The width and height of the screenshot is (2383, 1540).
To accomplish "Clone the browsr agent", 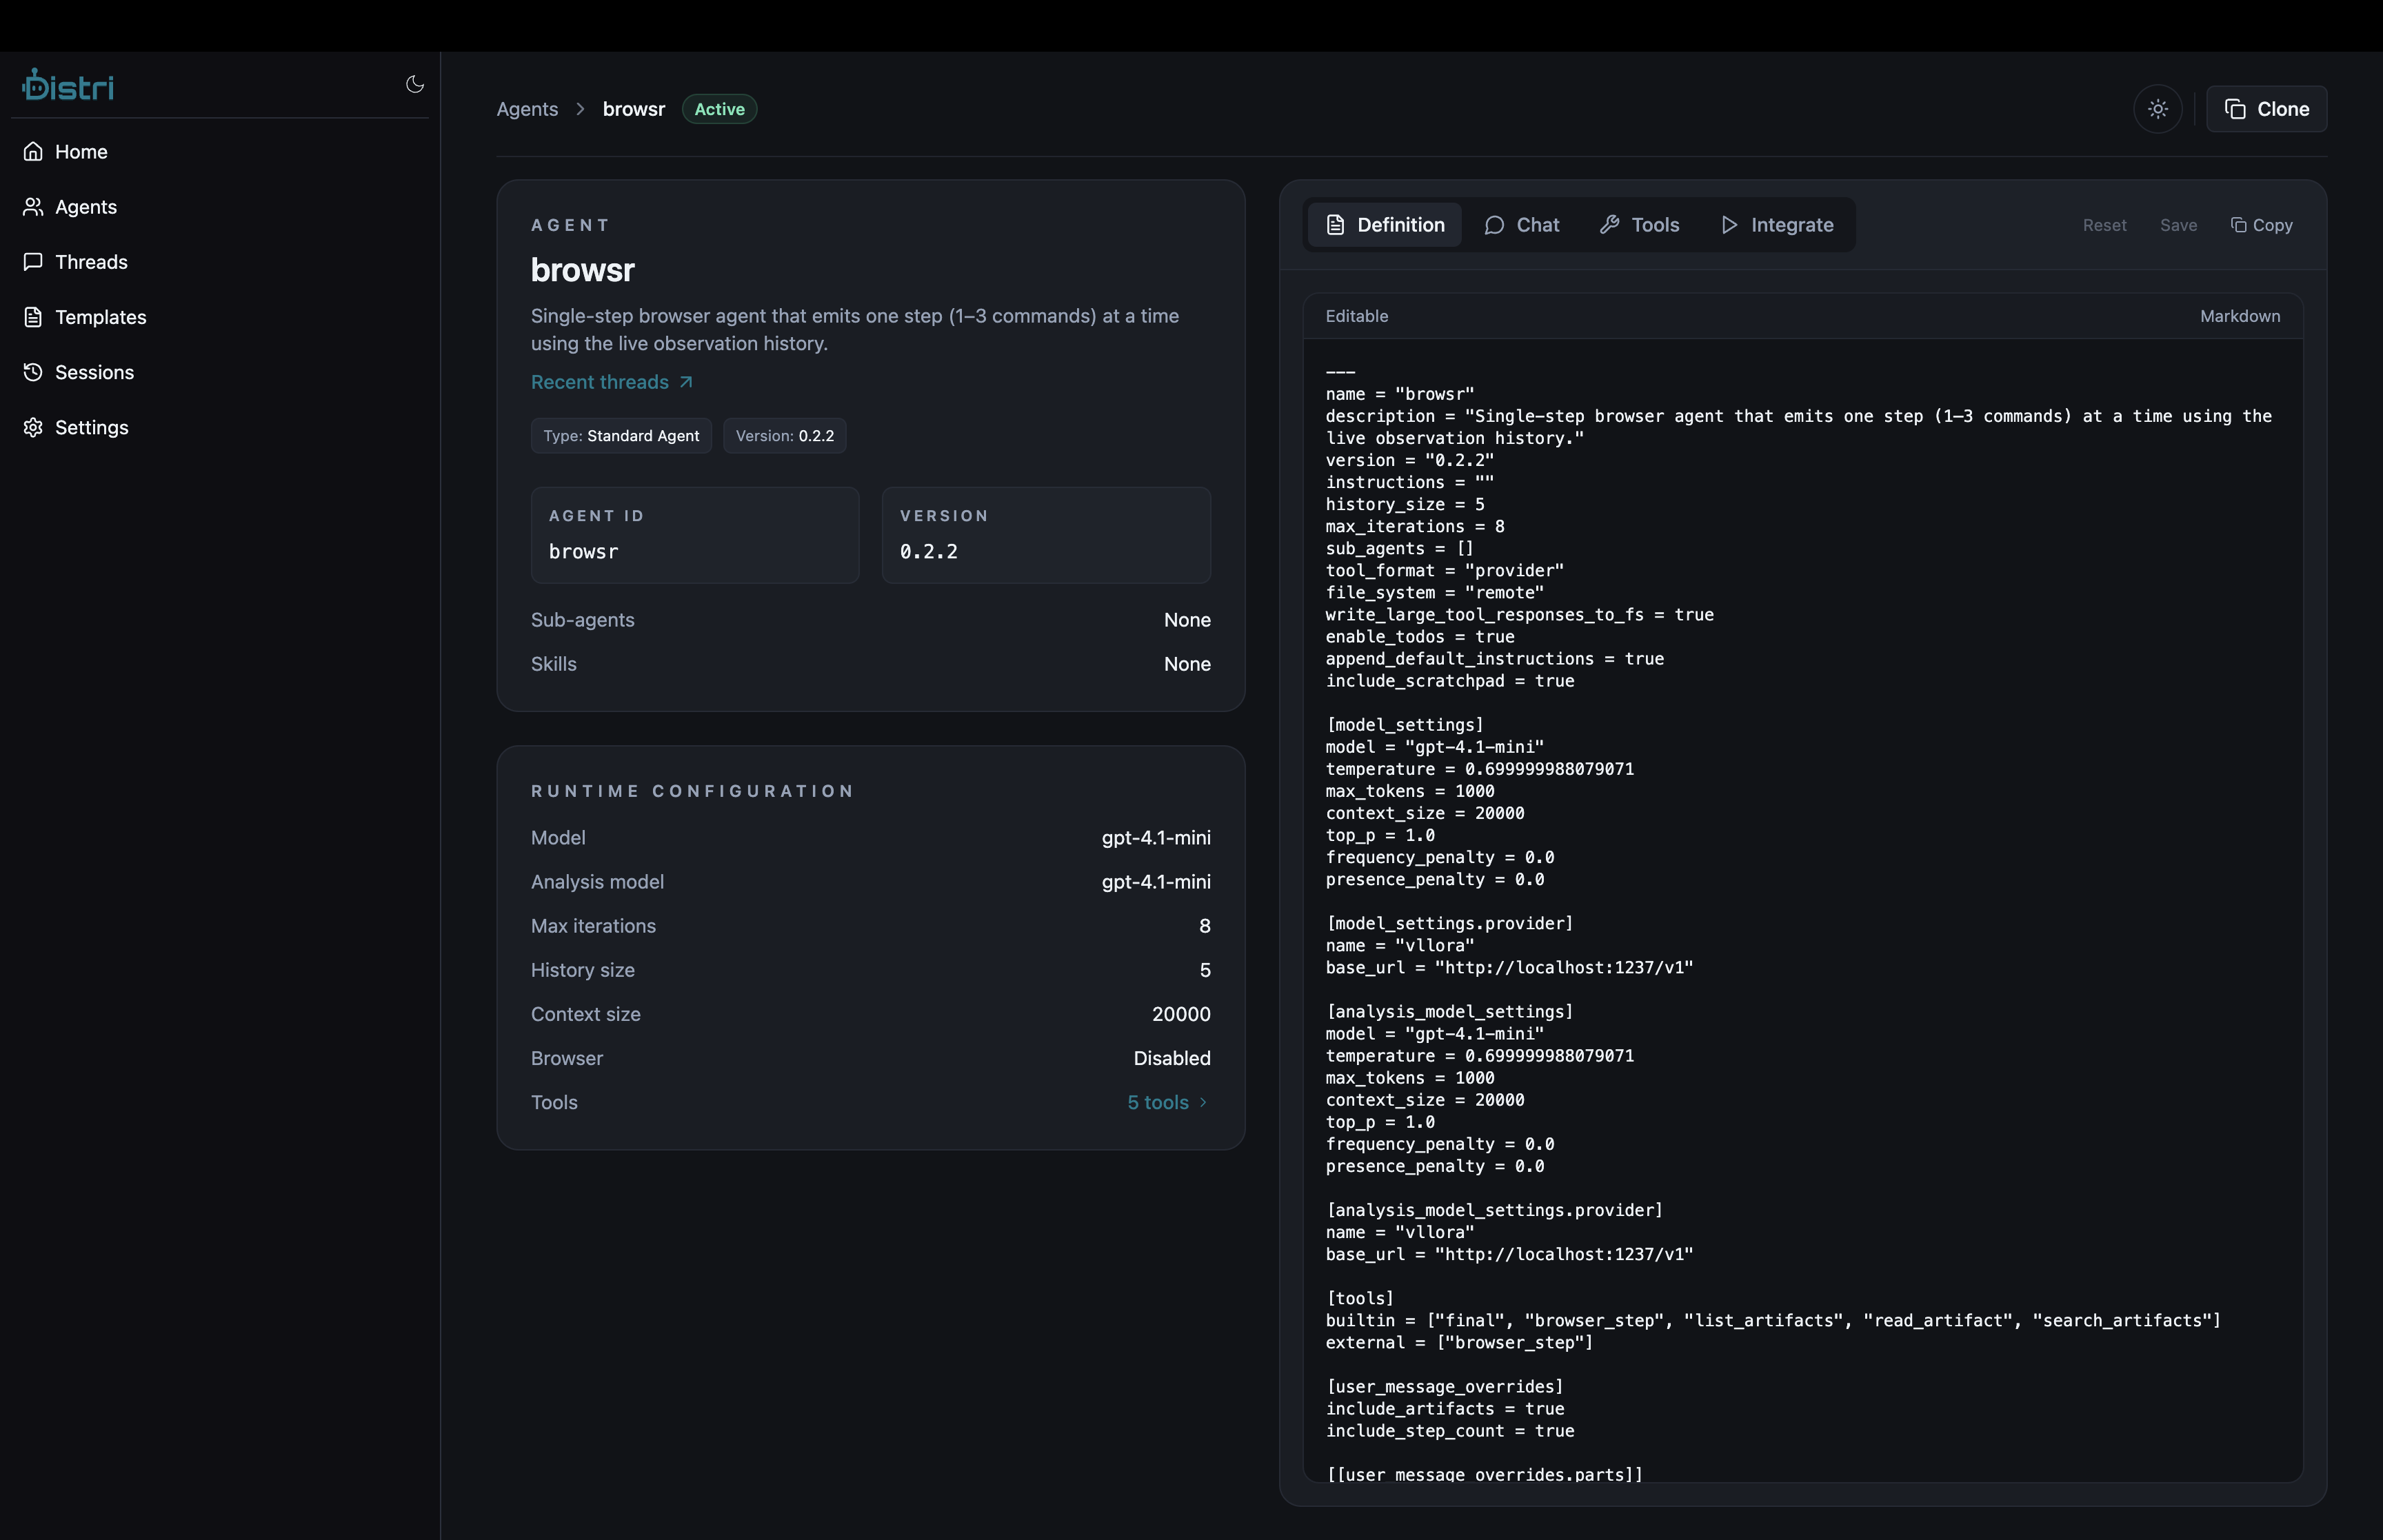I will coord(2266,108).
